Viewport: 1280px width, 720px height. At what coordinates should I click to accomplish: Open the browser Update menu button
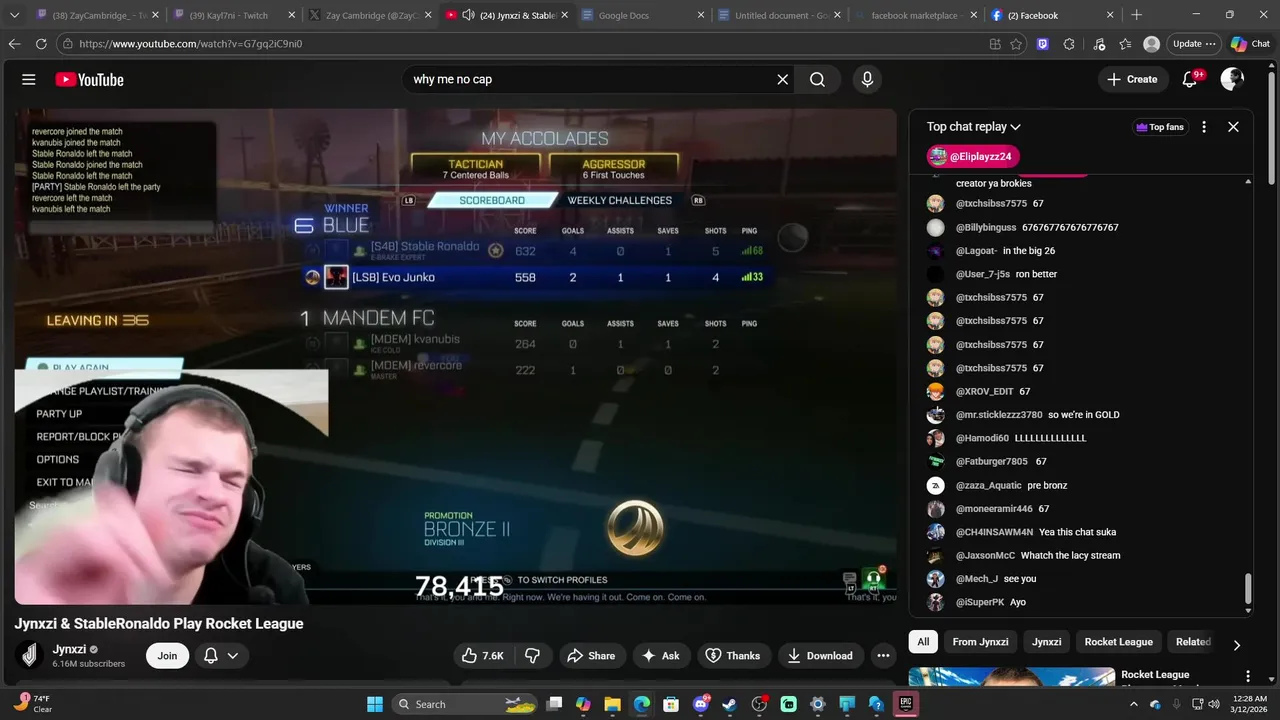(x=1194, y=44)
